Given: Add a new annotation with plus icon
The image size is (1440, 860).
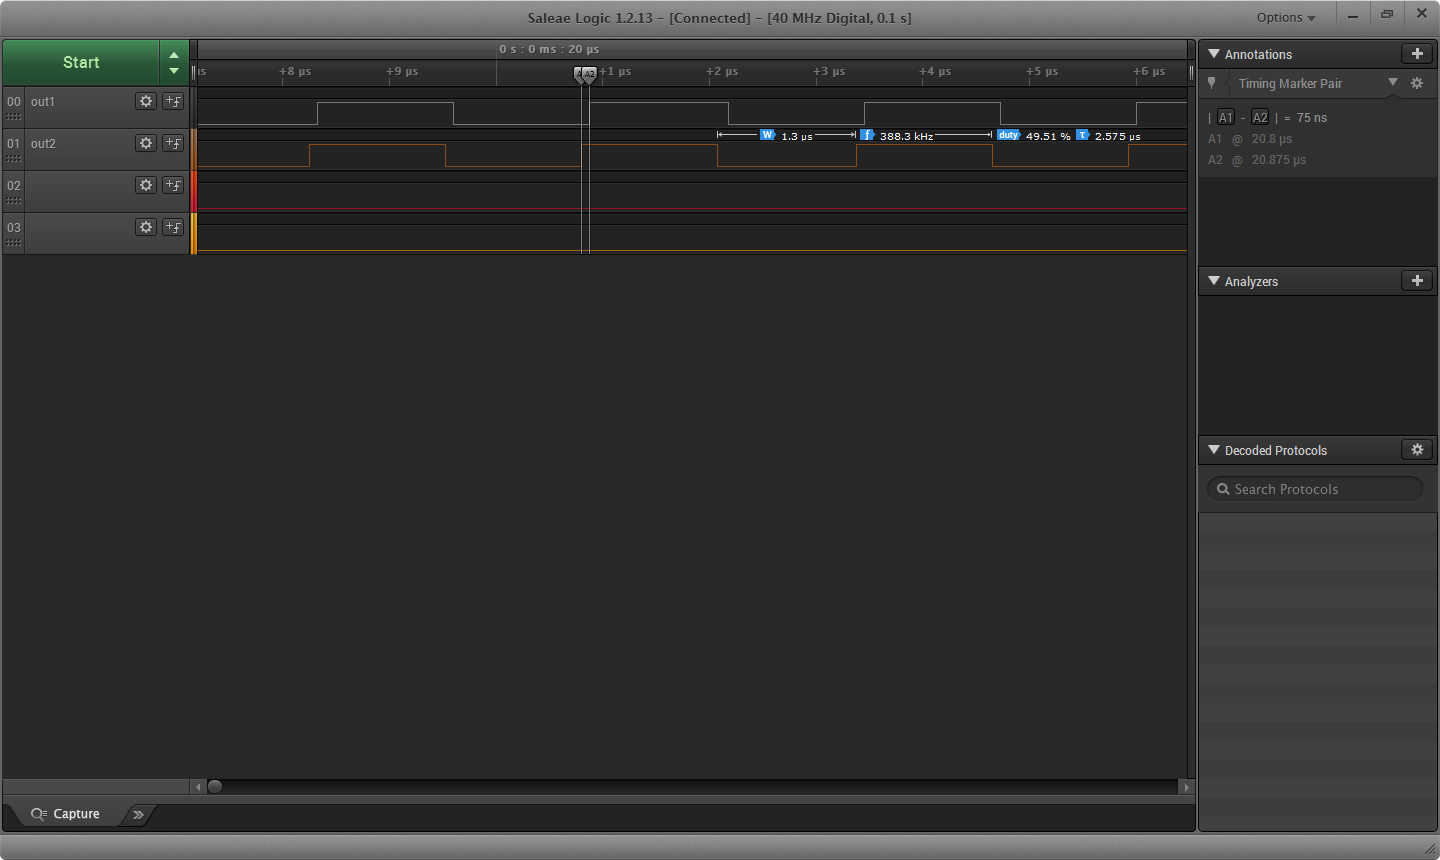Looking at the screenshot, I should 1417,54.
